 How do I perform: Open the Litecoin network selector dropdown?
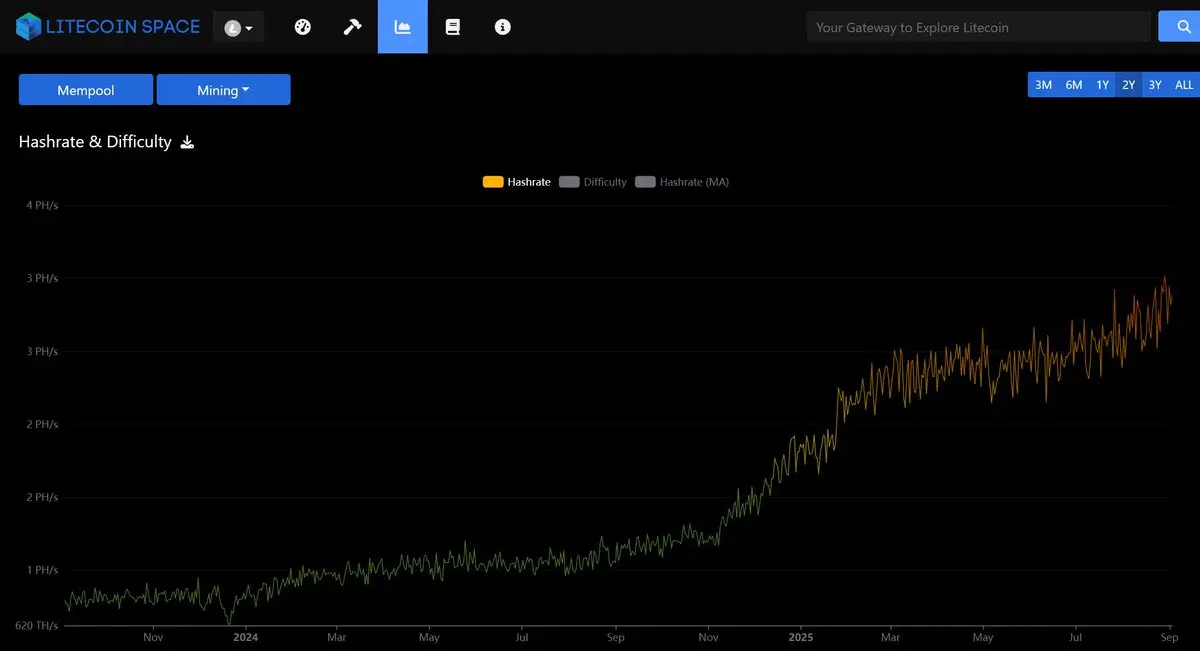pos(239,28)
